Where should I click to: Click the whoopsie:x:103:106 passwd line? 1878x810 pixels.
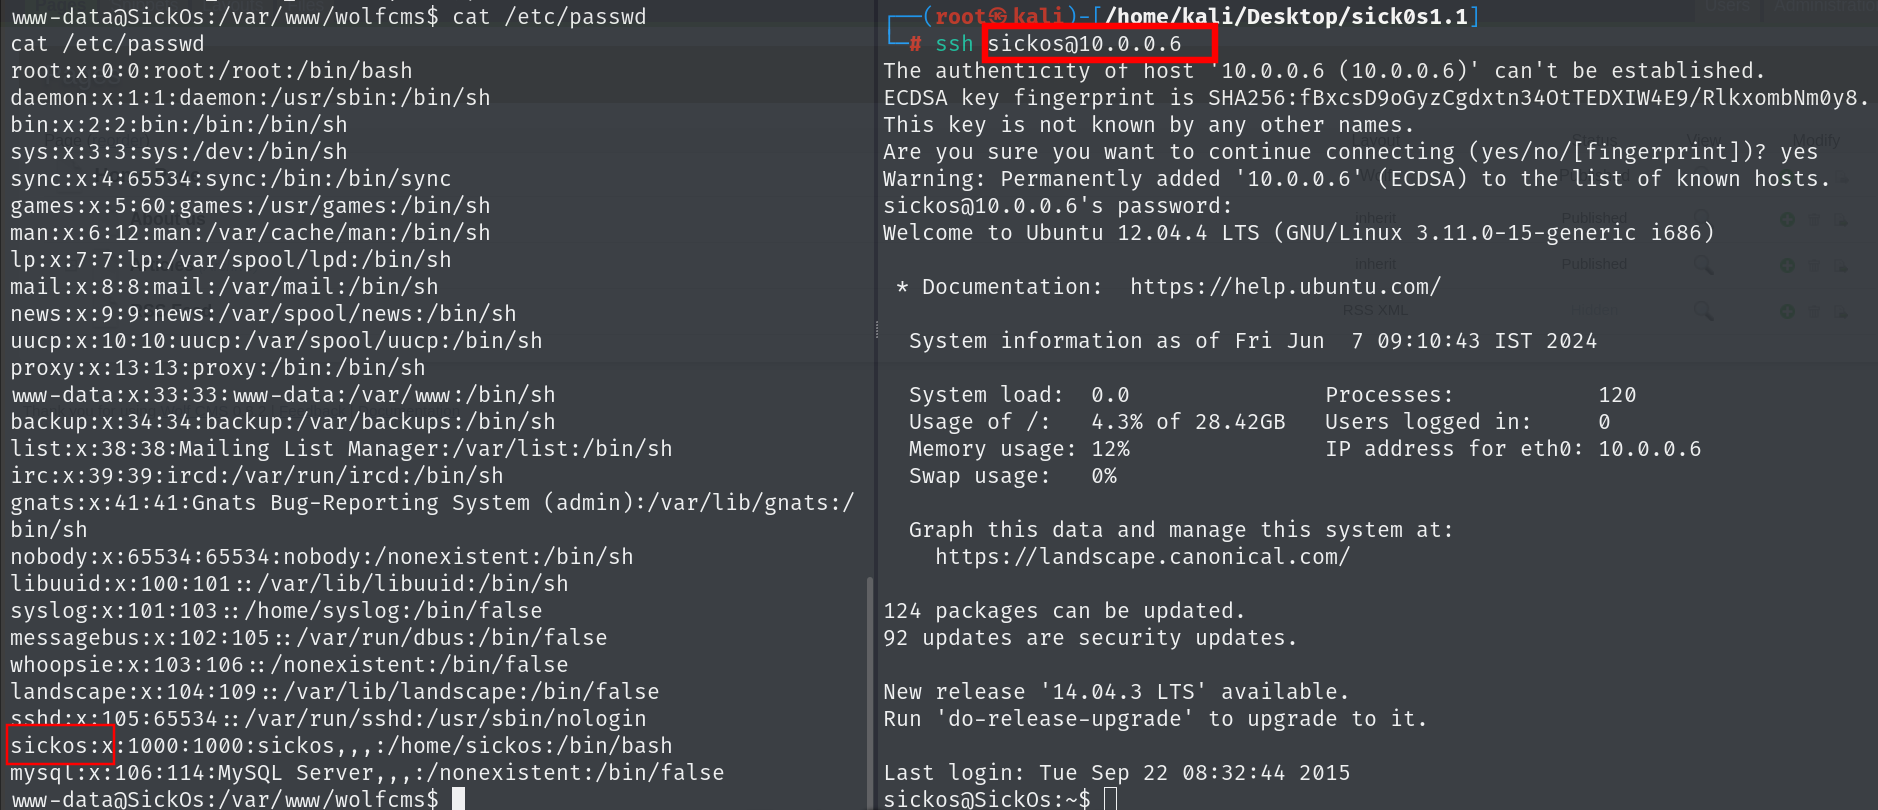coord(289,665)
